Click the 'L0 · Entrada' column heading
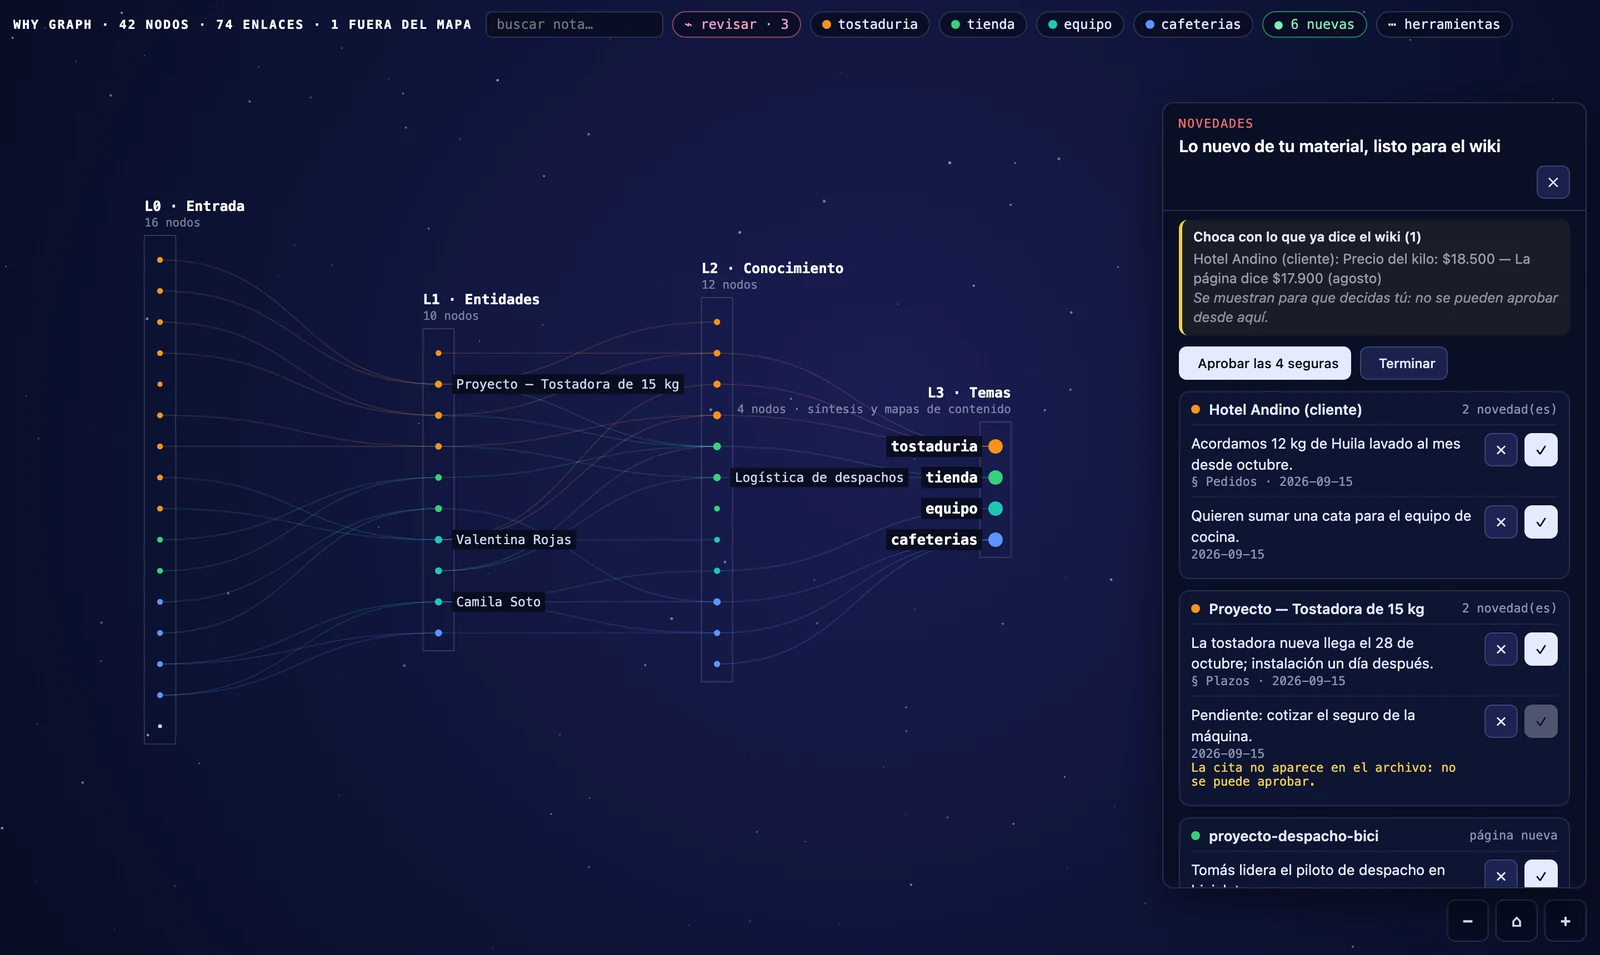Viewport: 1600px width, 955px height. point(194,206)
